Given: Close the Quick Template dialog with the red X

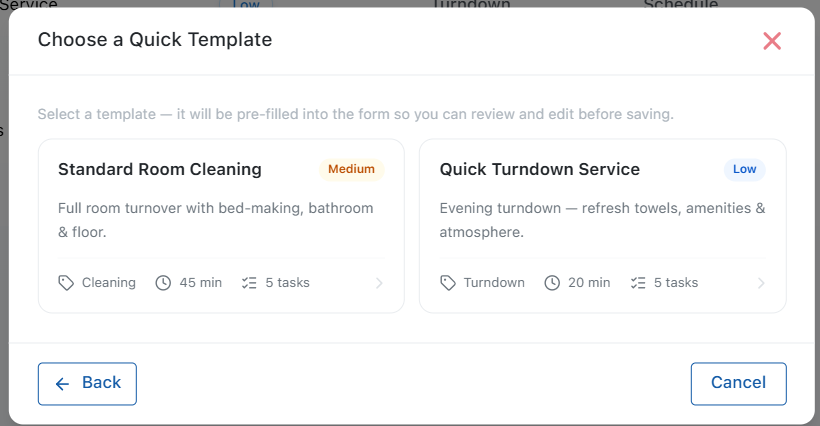Looking at the screenshot, I should tap(772, 41).
